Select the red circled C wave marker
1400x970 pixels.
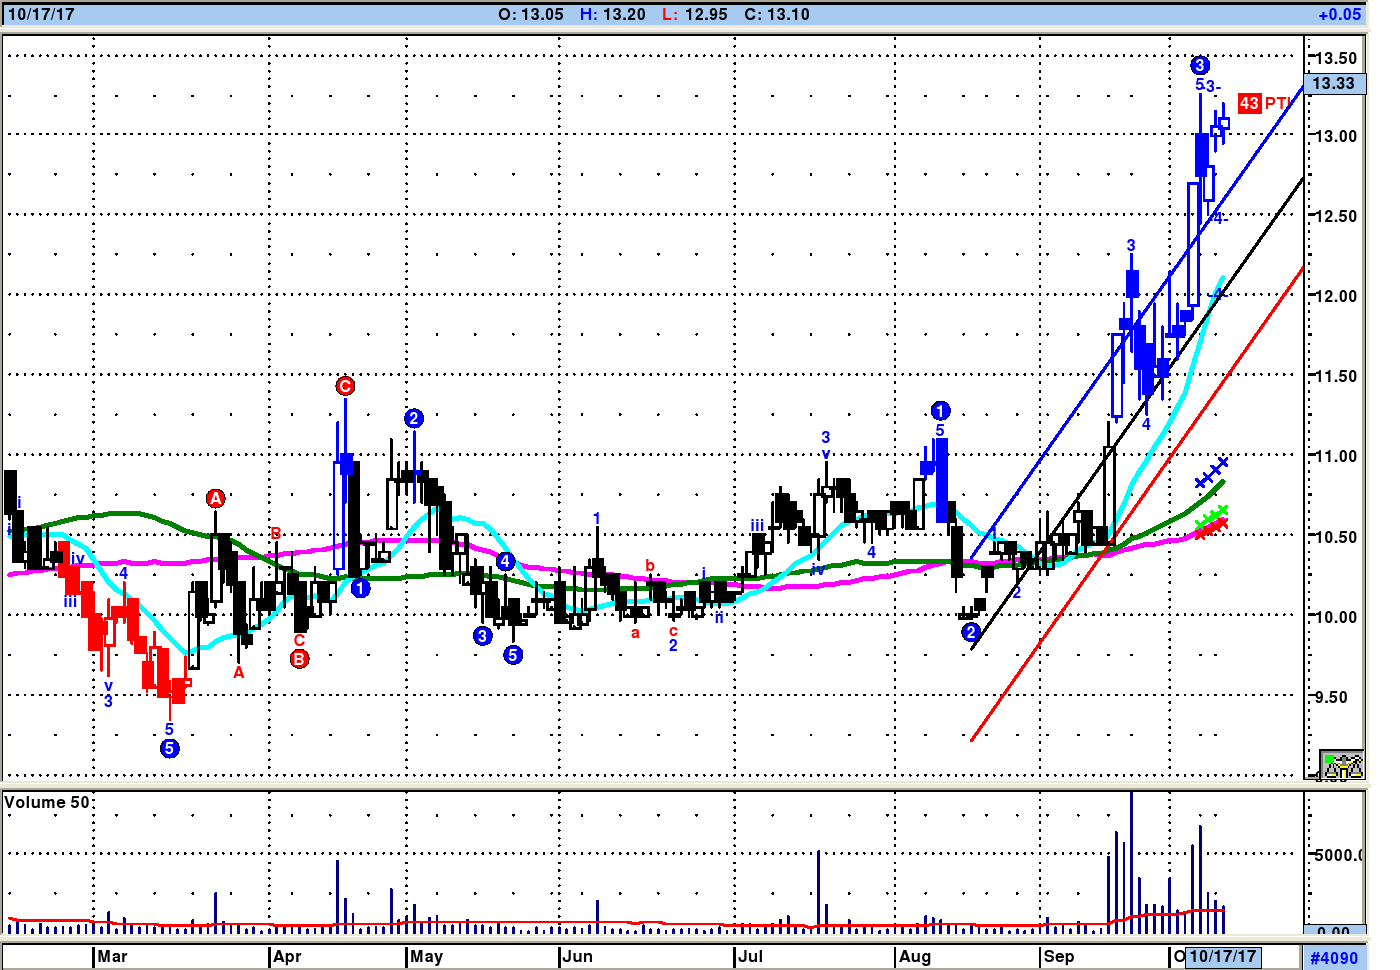345,386
